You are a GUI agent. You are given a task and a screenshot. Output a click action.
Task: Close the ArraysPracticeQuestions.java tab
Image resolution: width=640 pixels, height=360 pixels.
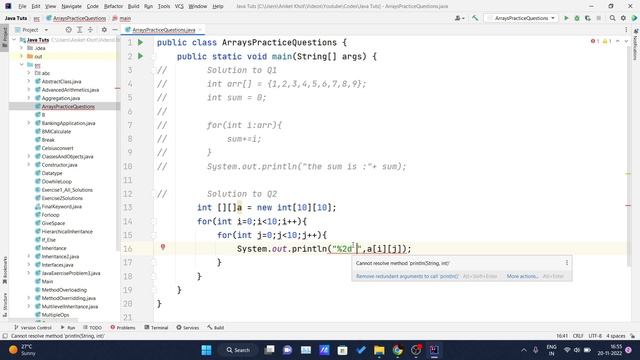pyautogui.click(x=200, y=30)
